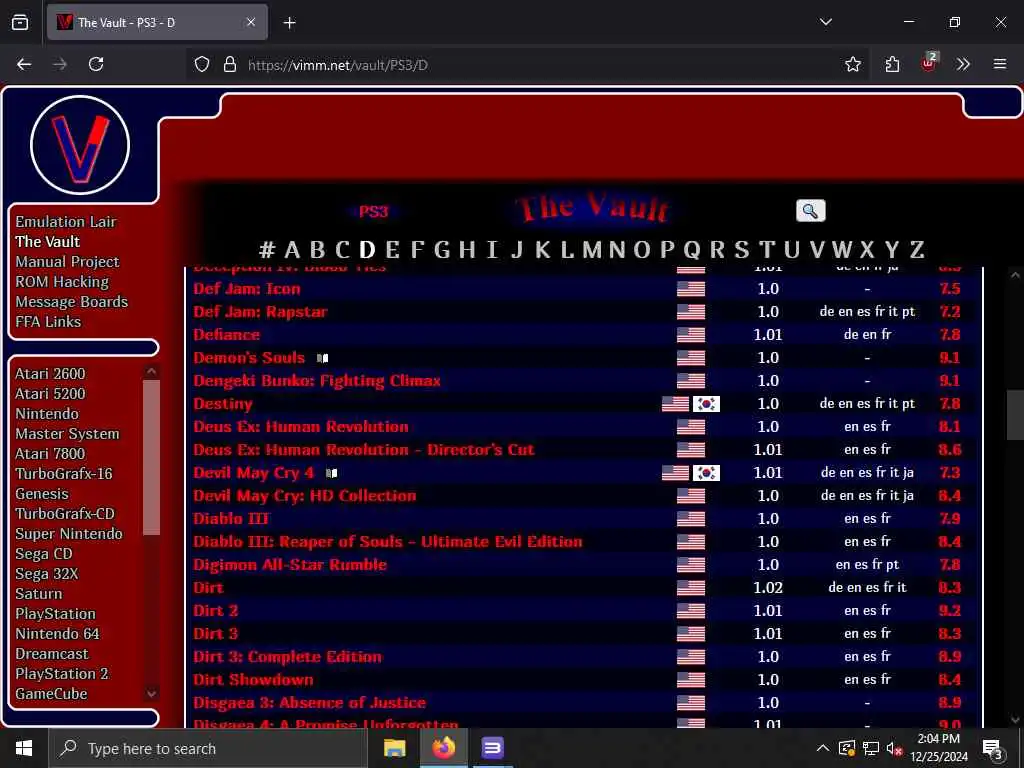Select letter A in the alphabet bar
The width and height of the screenshot is (1024, 768).
pos(292,249)
